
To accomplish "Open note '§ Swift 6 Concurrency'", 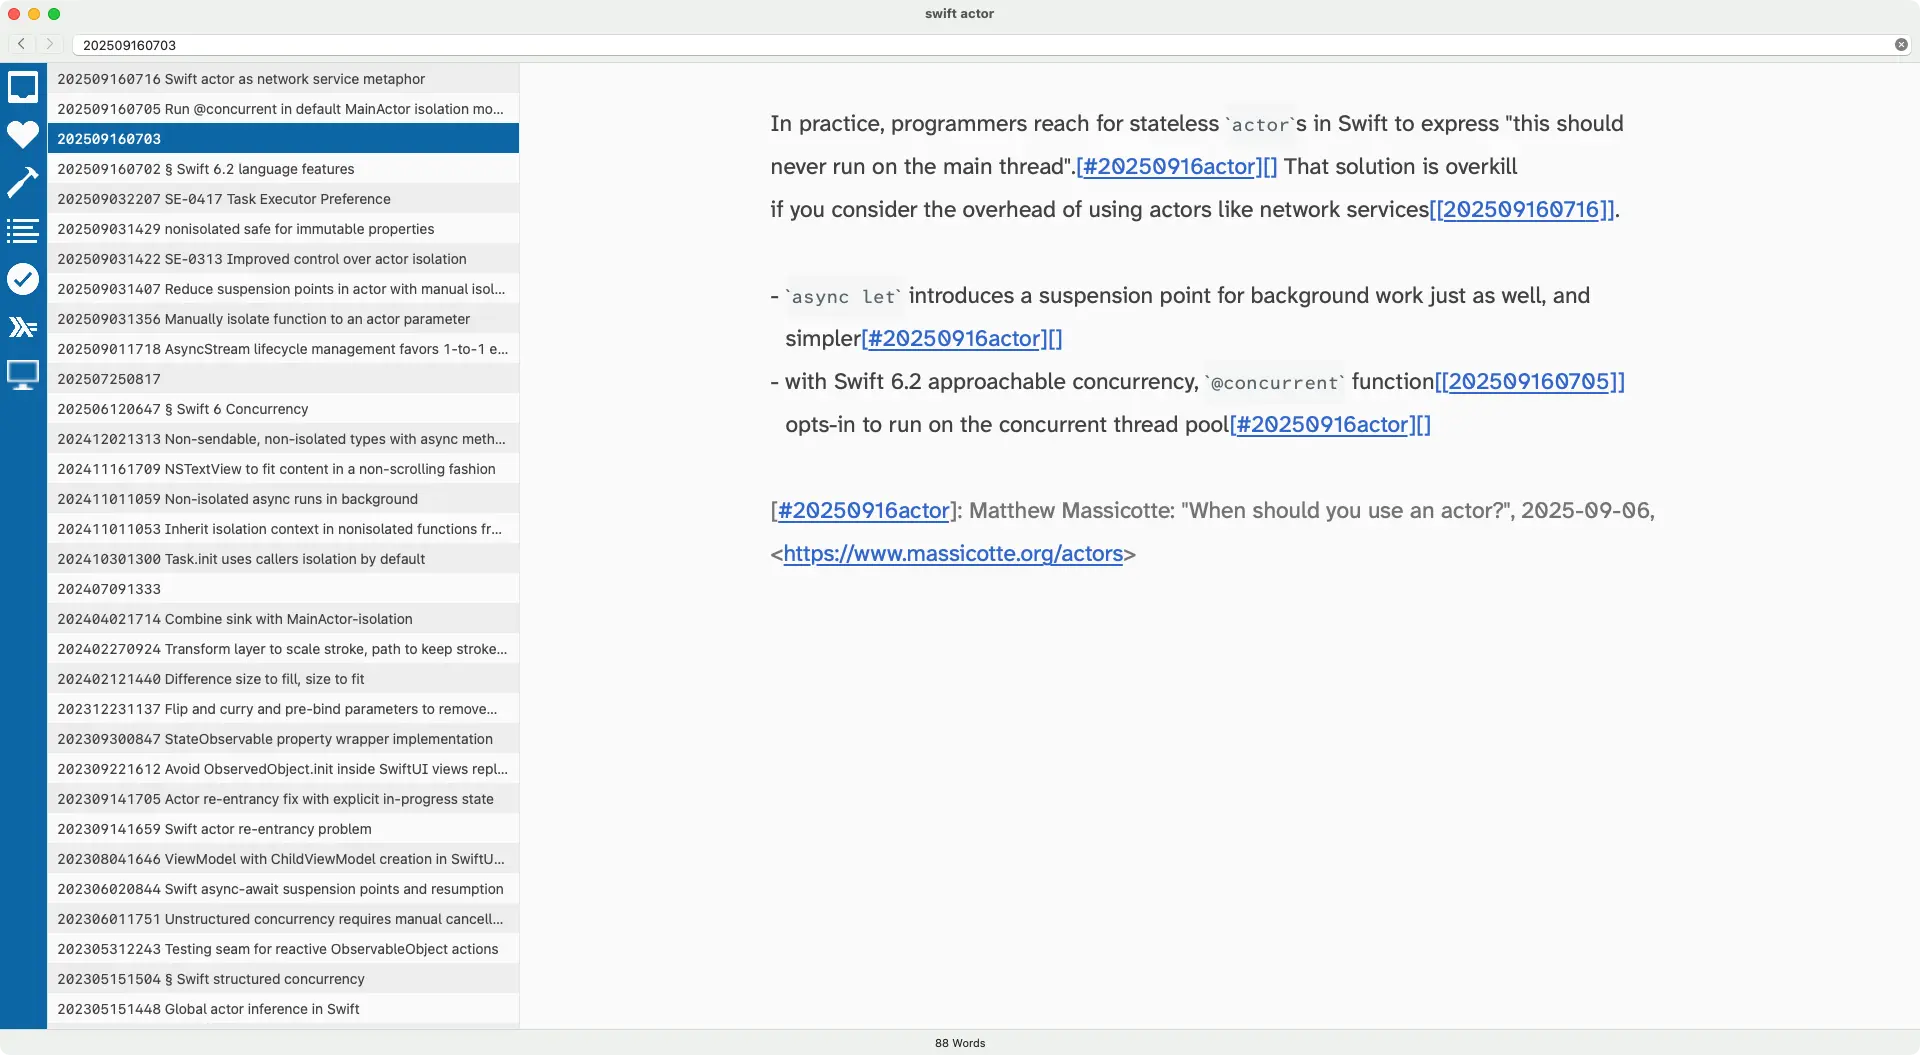I will (283, 408).
